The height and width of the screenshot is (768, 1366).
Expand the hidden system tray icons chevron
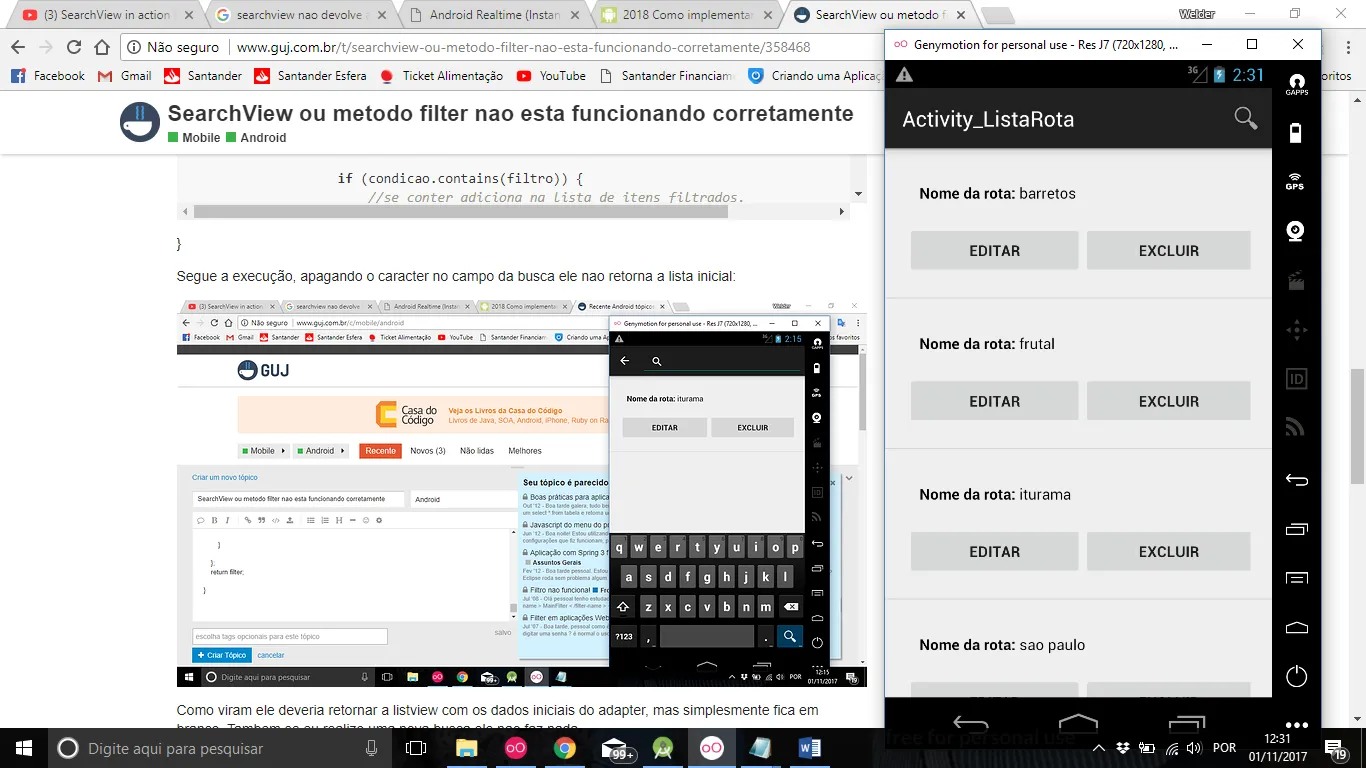tap(1099, 748)
